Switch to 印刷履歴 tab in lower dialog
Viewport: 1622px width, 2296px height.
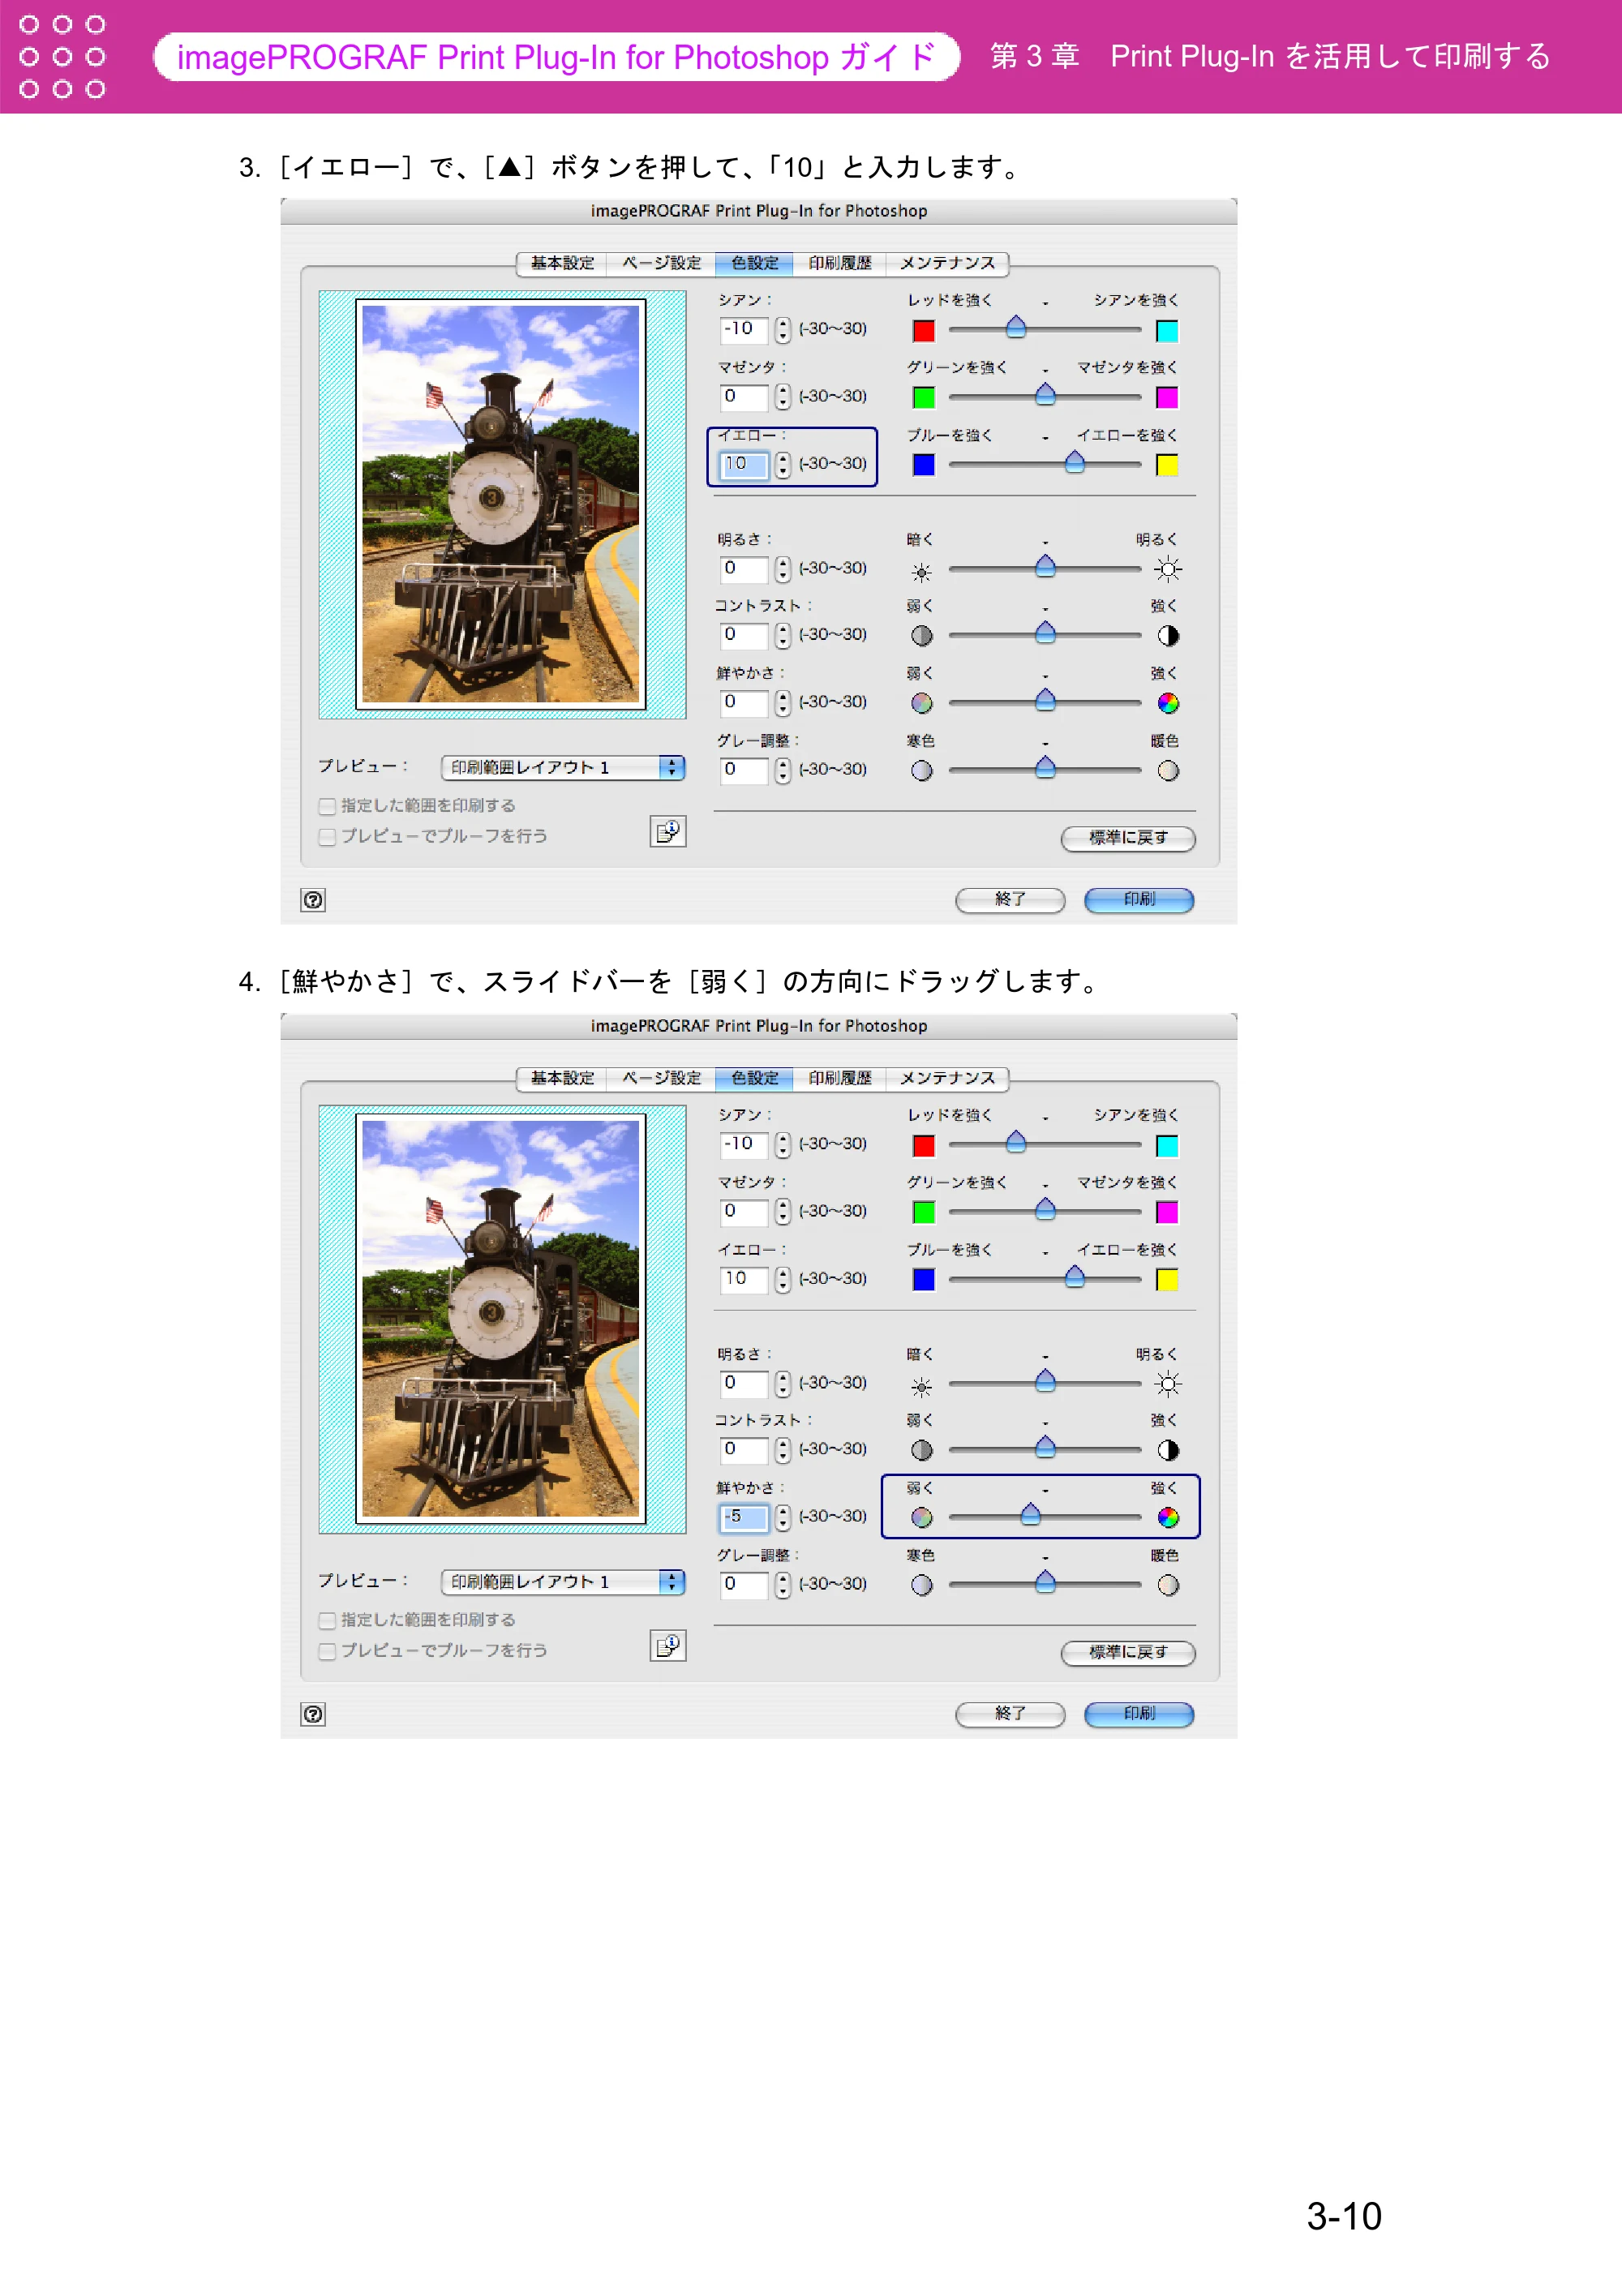839,1078
